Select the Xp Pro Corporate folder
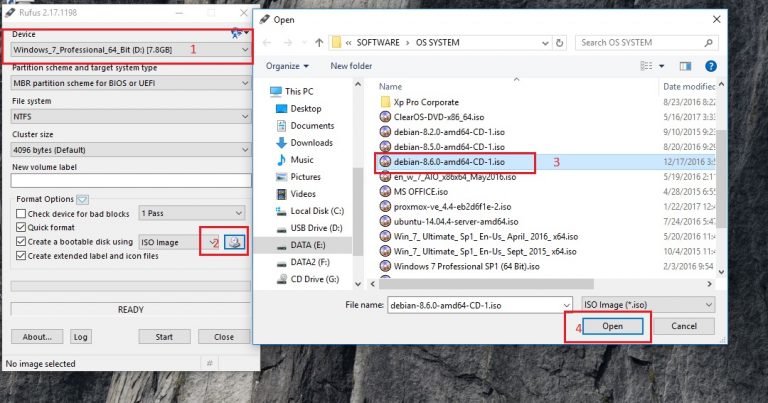The image size is (768, 403). coord(420,102)
